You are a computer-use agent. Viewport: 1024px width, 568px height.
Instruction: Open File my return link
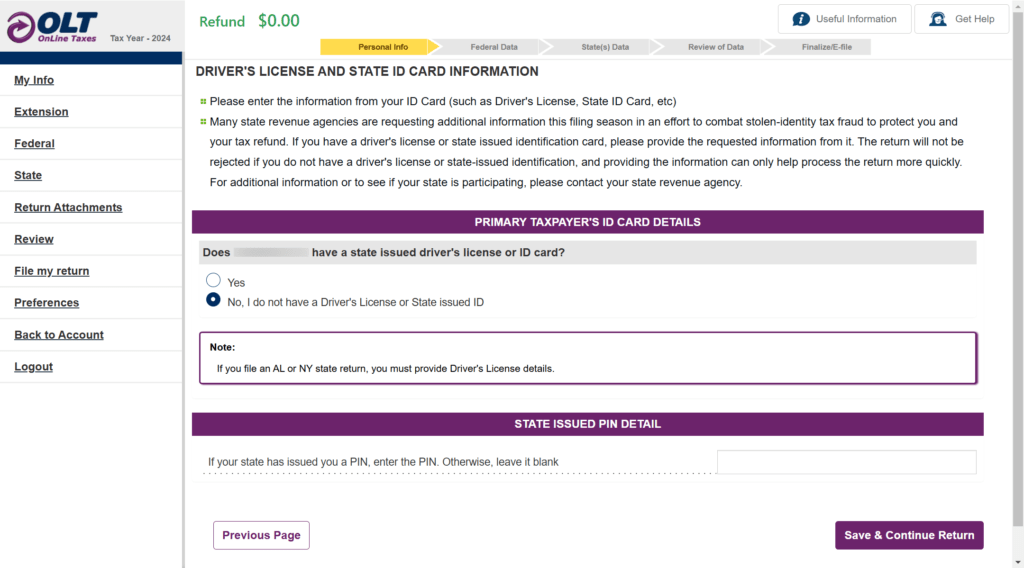tap(52, 271)
